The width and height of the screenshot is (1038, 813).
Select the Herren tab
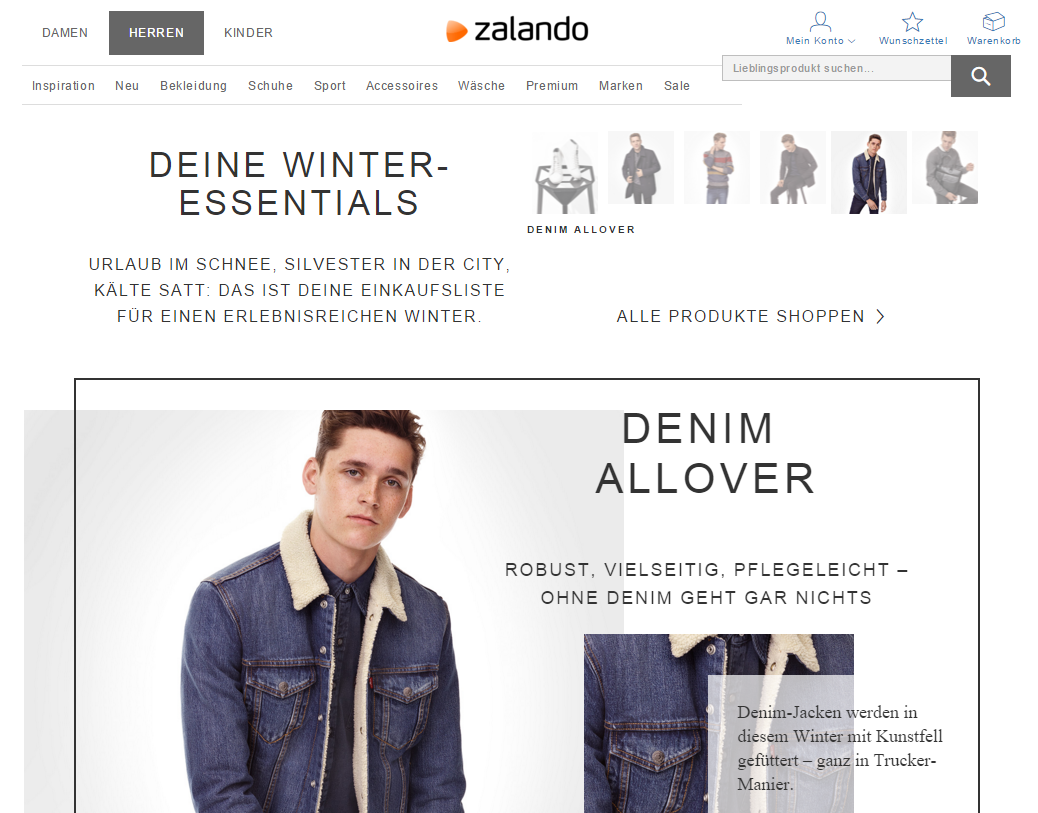tap(156, 32)
